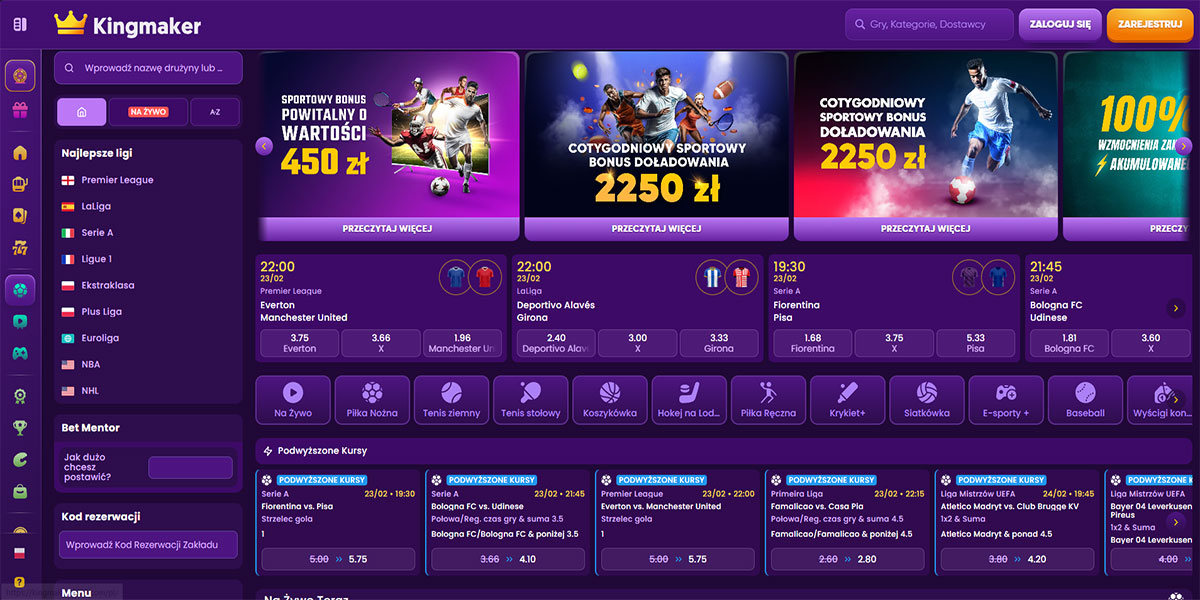Open the Premier League link
The width and height of the screenshot is (1200, 600).
click(x=118, y=180)
